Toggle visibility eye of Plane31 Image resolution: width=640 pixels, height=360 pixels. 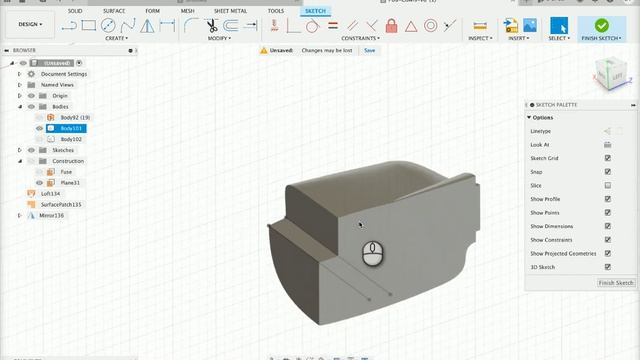tap(39, 182)
